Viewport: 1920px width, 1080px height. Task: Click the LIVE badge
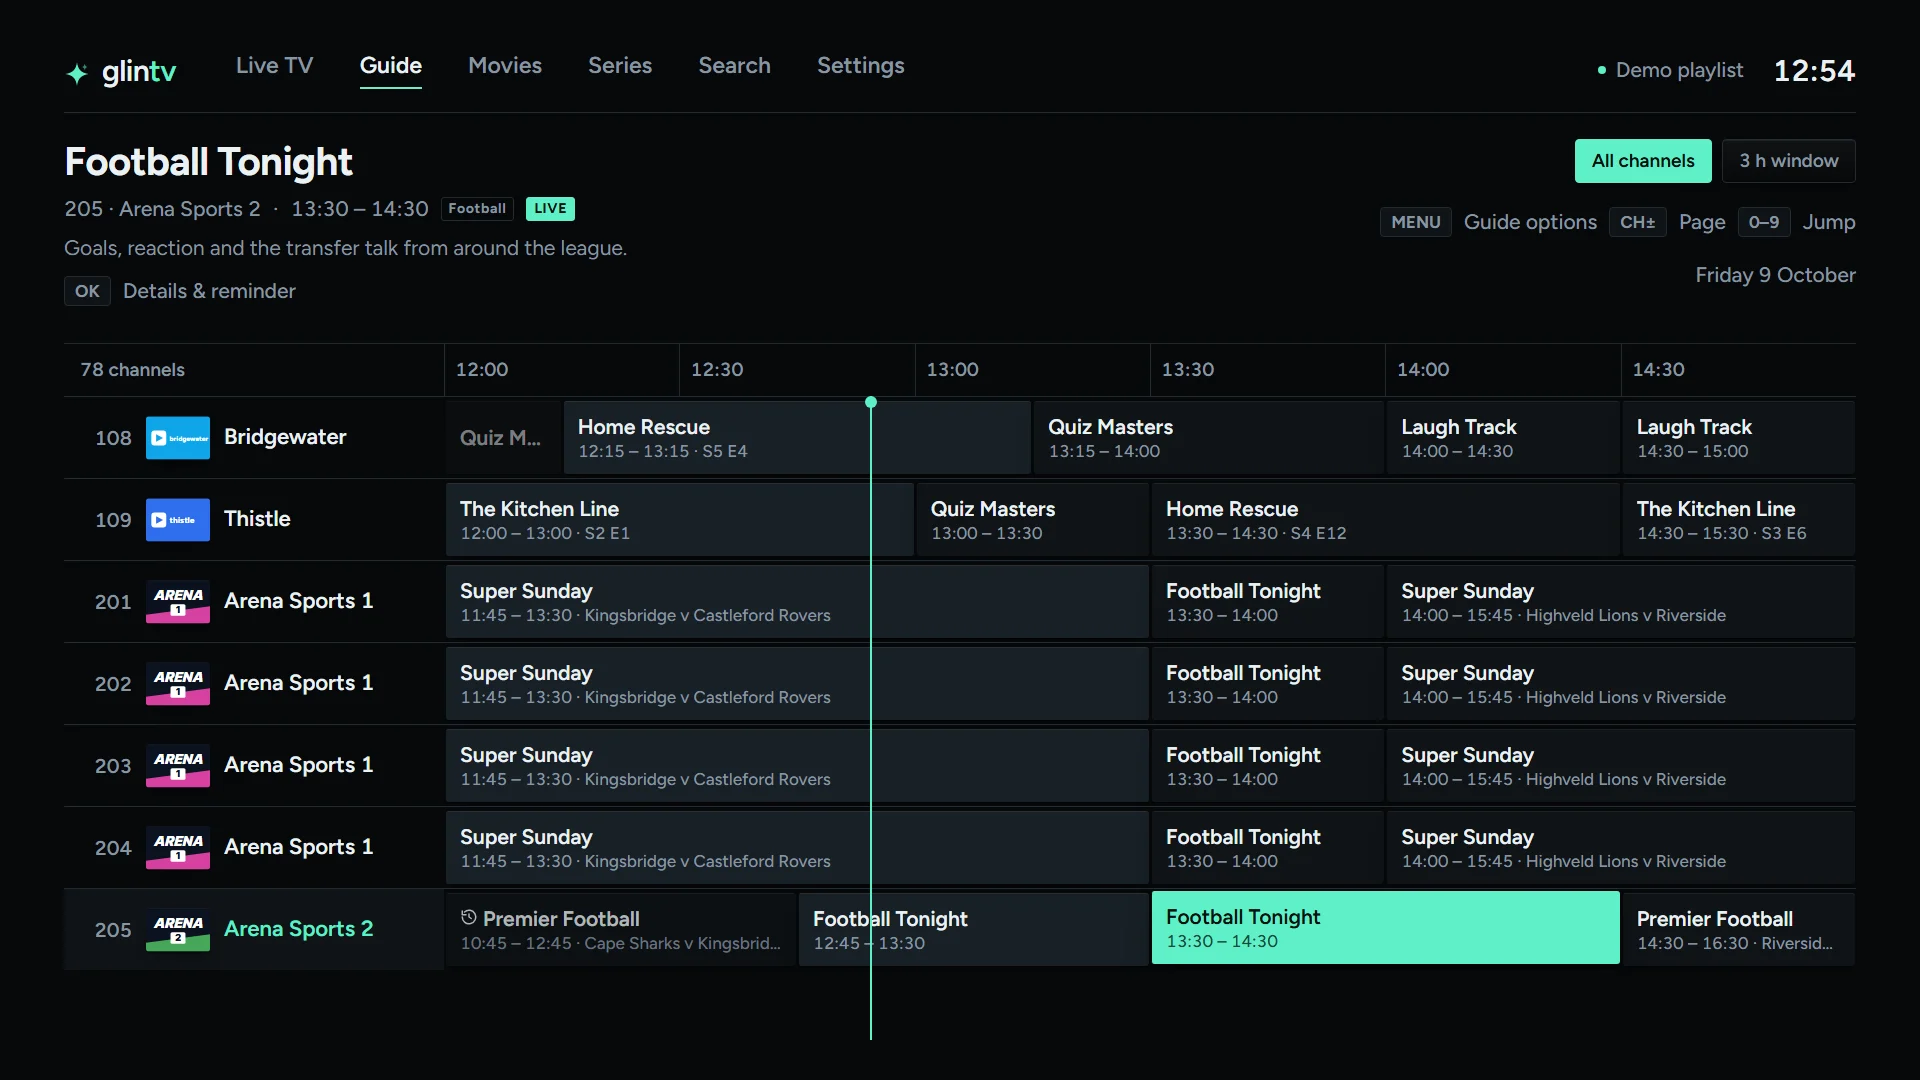(550, 209)
